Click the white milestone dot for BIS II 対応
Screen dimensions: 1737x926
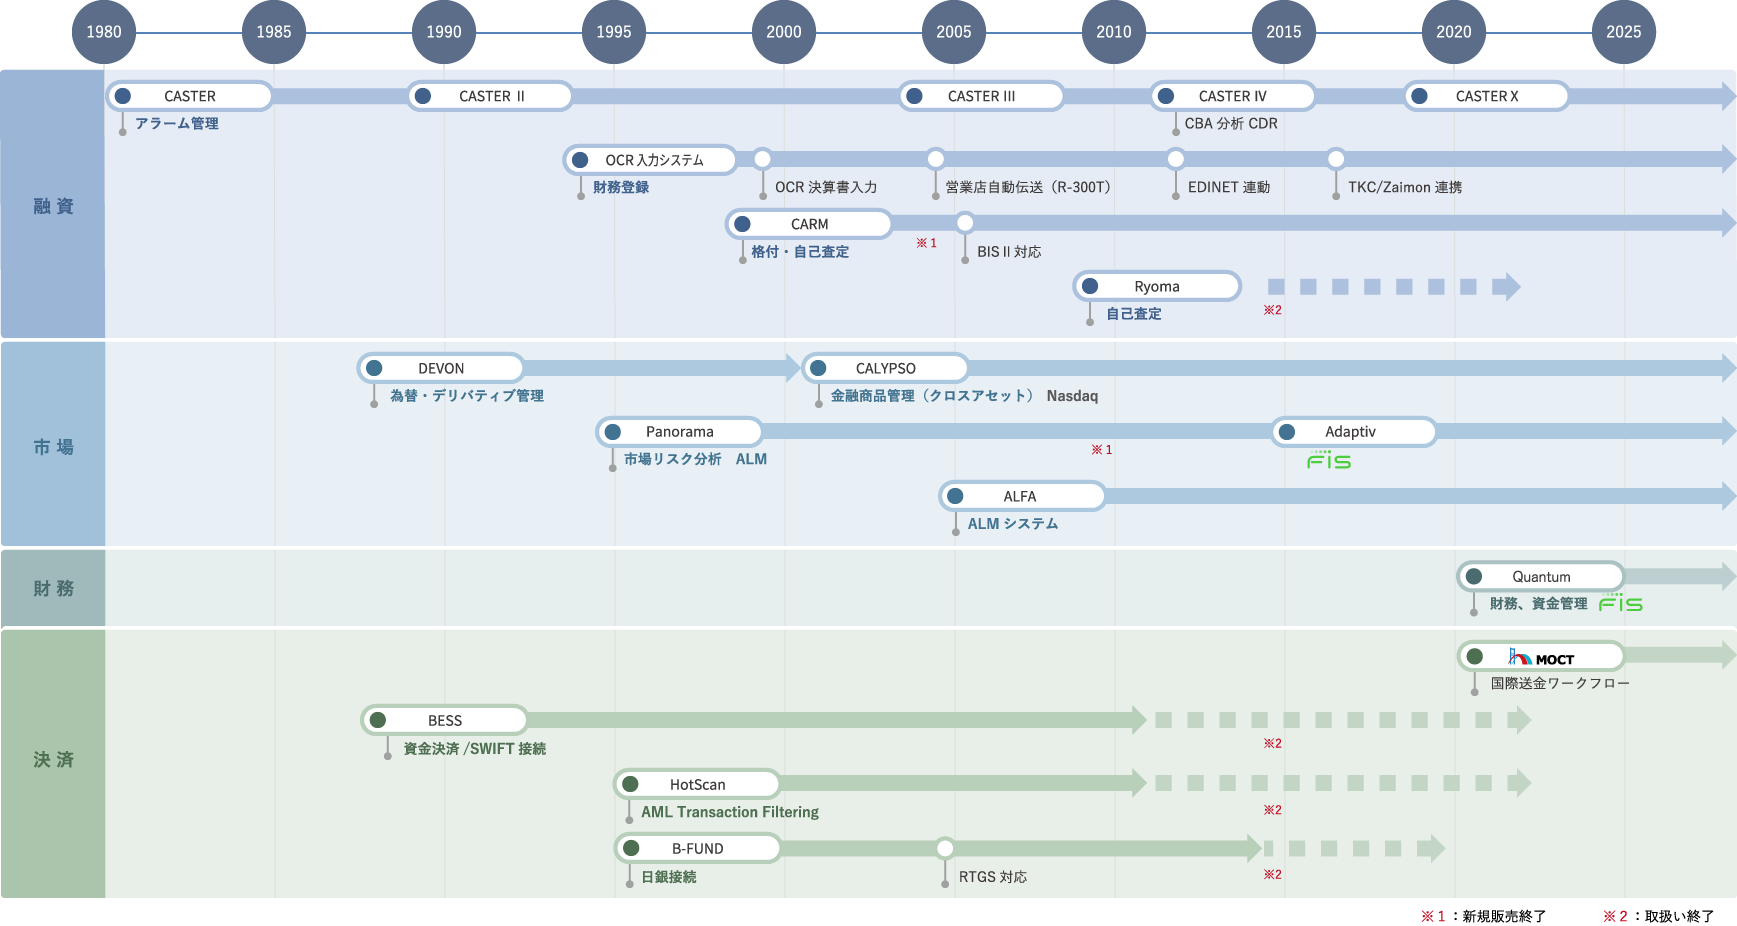pos(965,223)
